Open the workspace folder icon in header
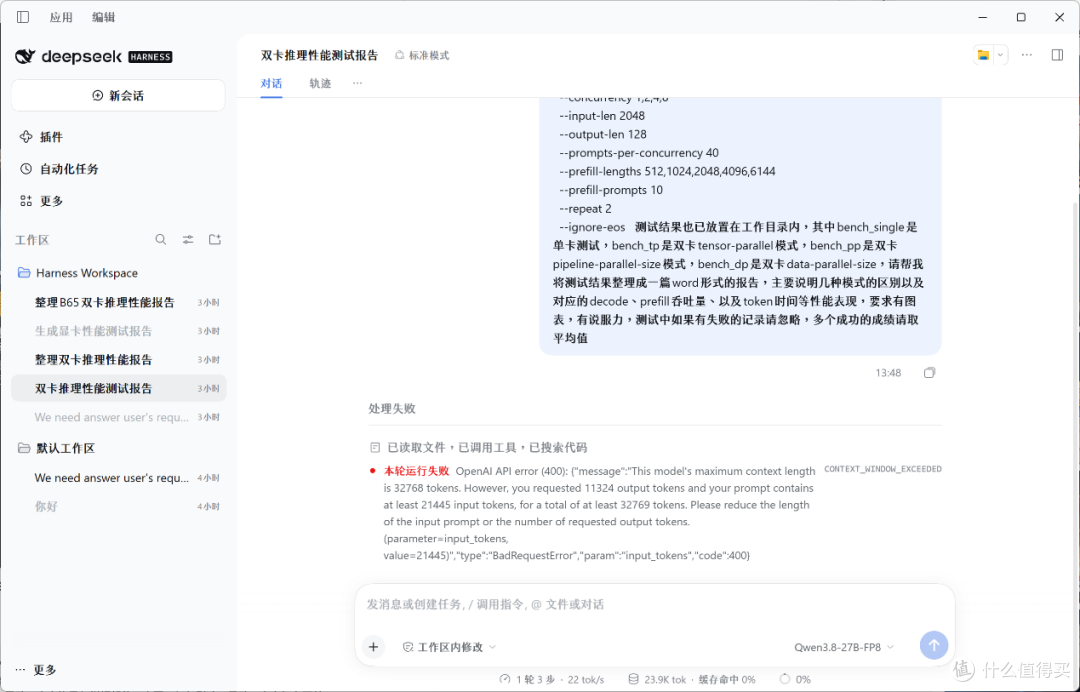Screen dimensions: 1080x692 pos(984,55)
